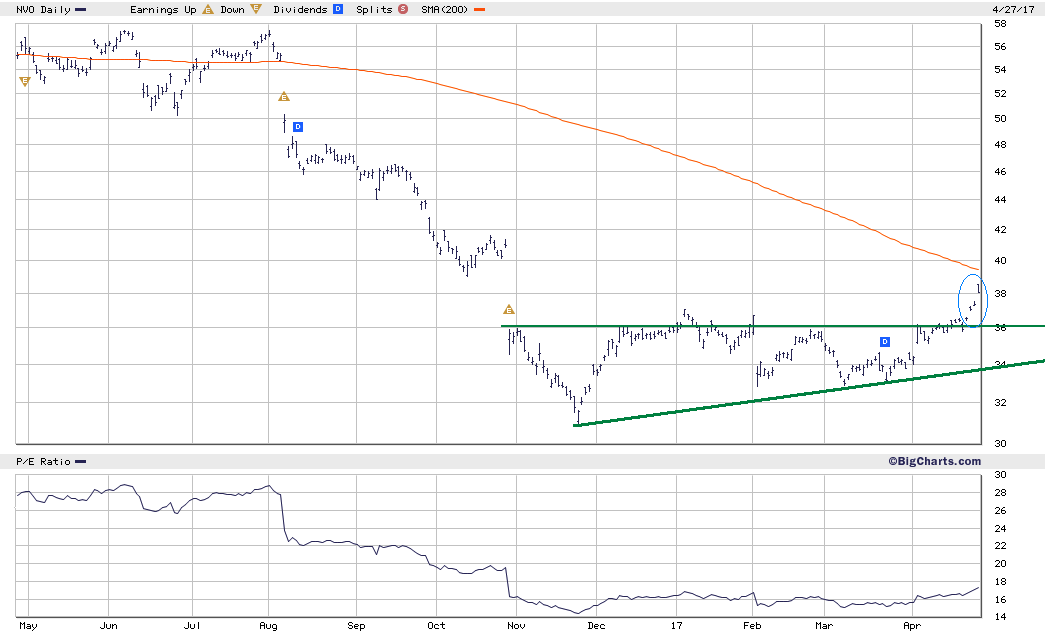The height and width of the screenshot is (635, 1045).
Task: Click the 24 P/E axis label
Action: coord(1000,529)
